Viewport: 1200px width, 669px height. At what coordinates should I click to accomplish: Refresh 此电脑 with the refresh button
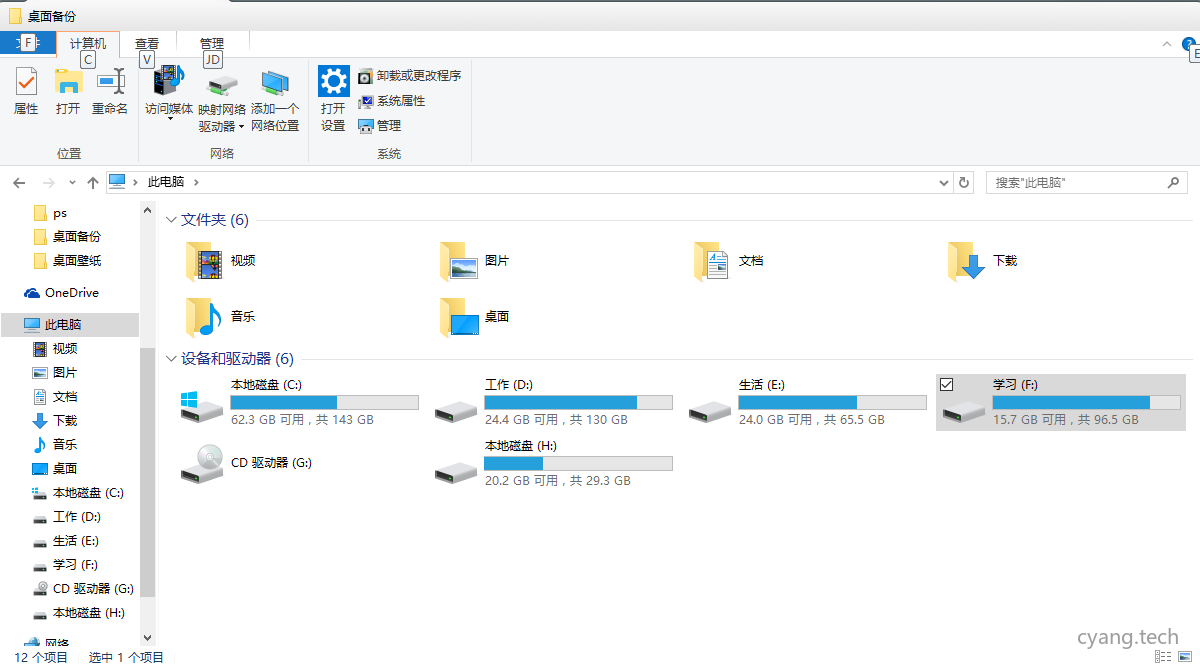962,182
